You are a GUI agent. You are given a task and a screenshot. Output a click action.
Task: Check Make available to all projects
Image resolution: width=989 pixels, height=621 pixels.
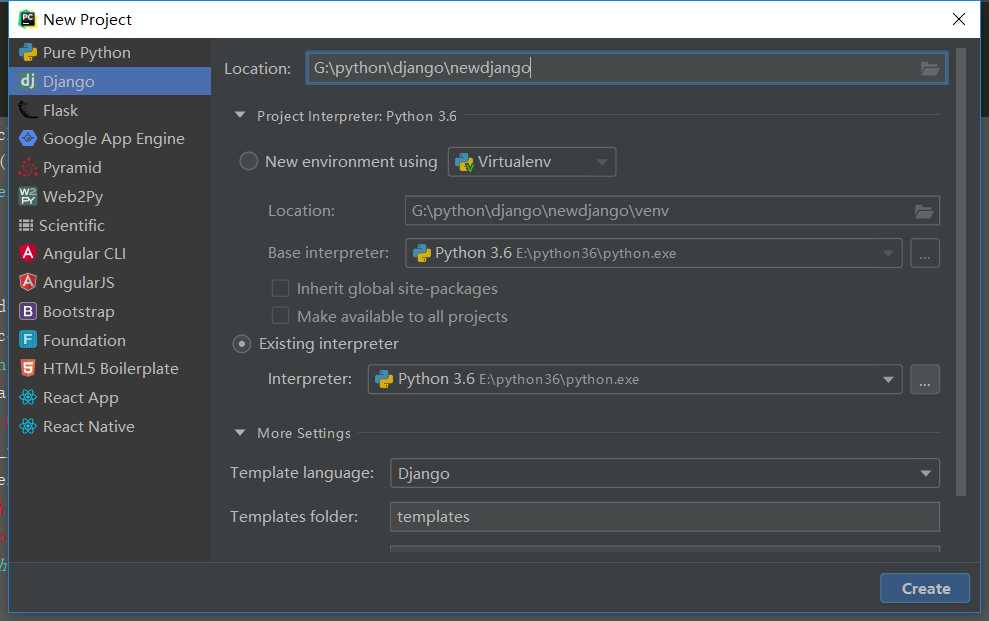pos(280,316)
